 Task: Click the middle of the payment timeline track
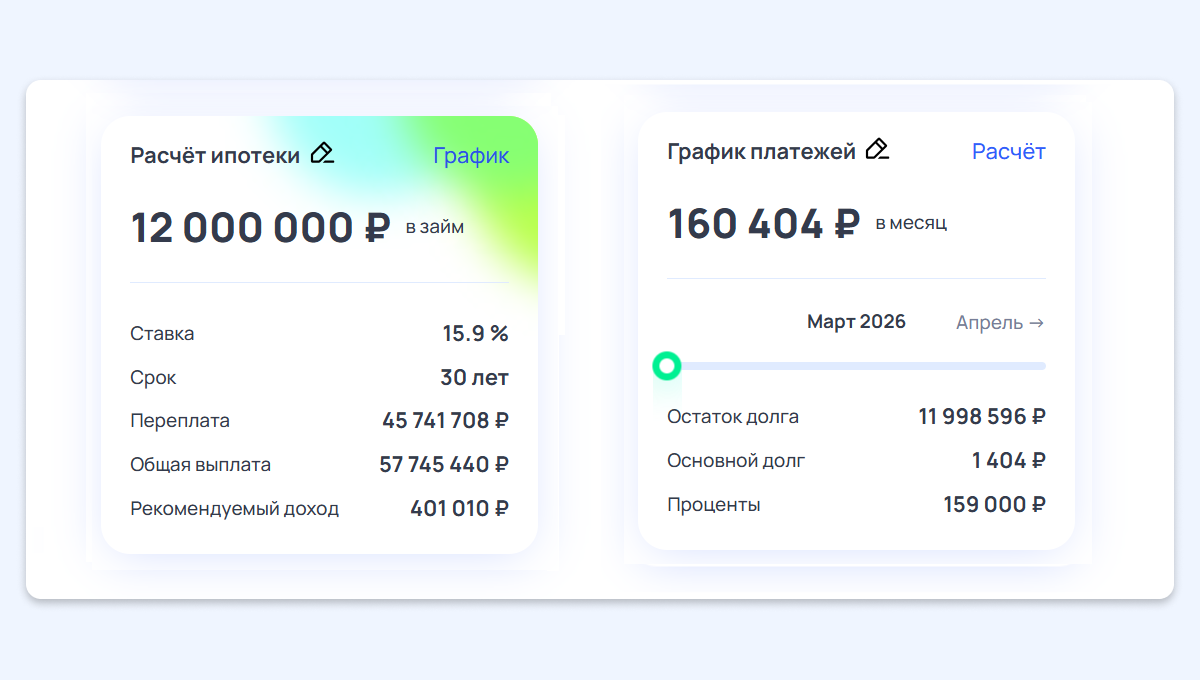pyautogui.click(x=856, y=366)
